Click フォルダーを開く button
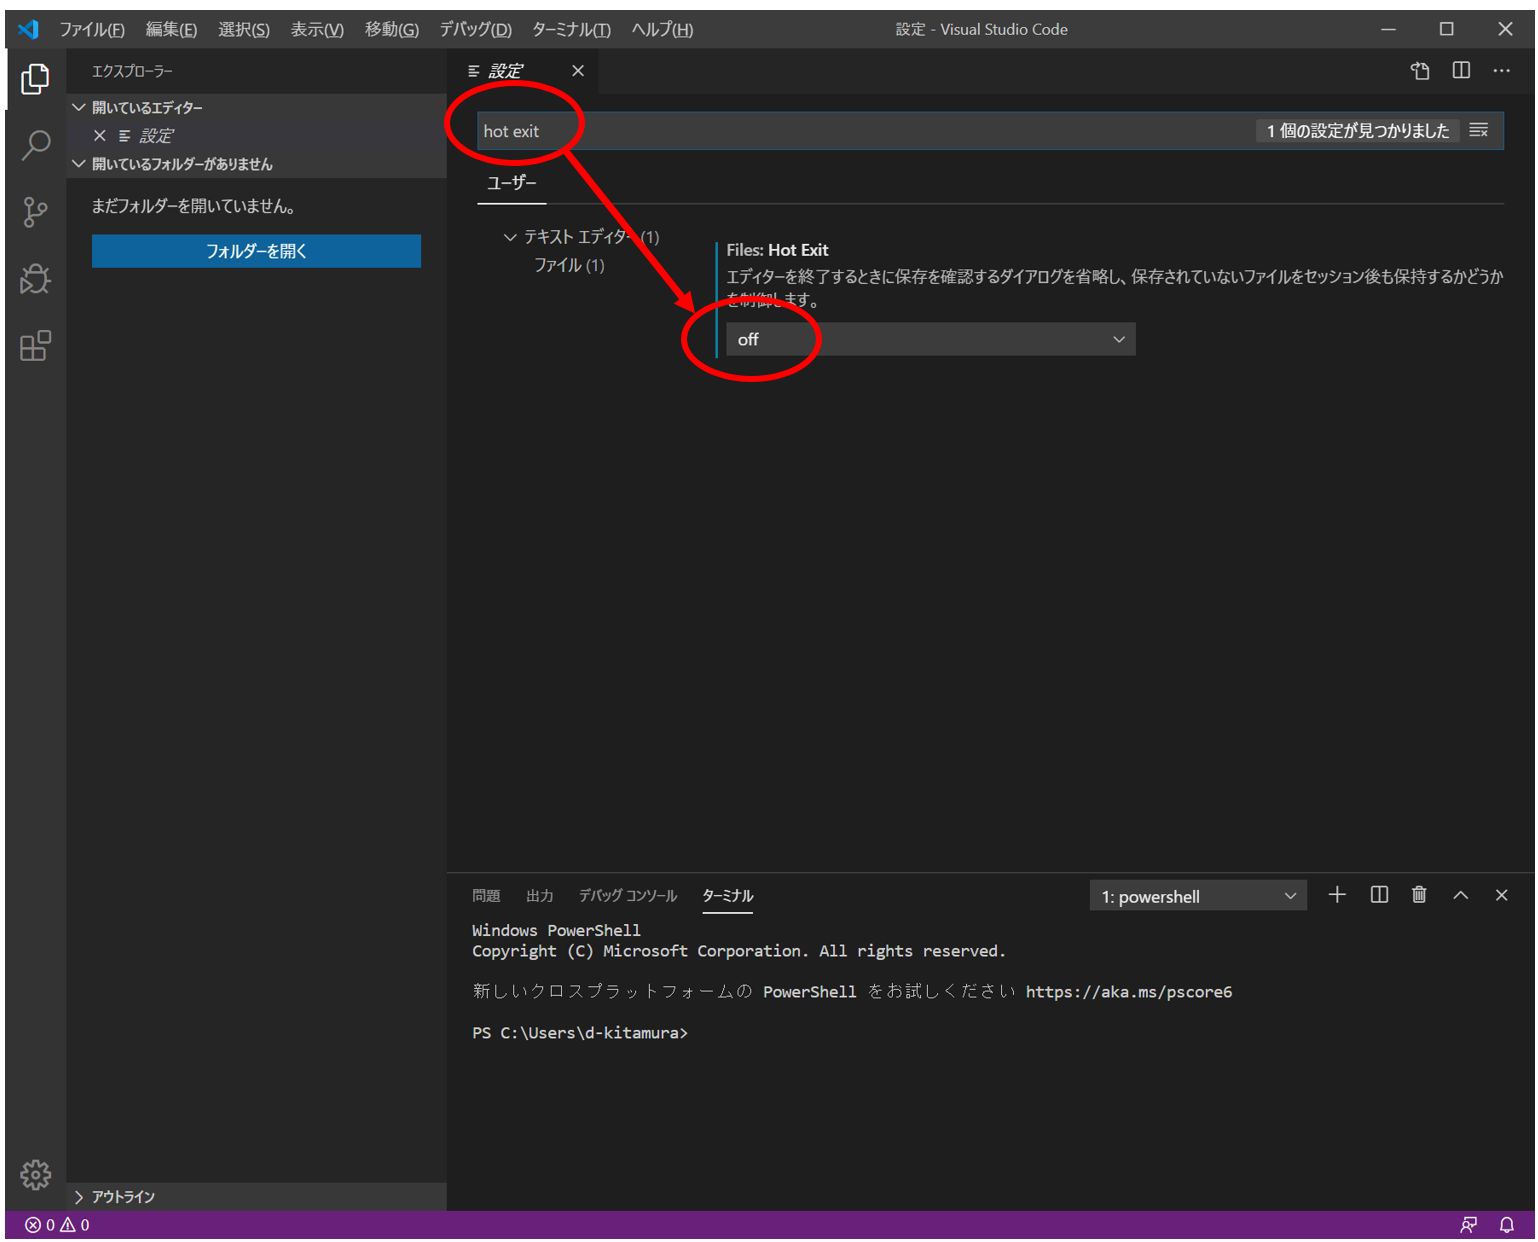This screenshot has height=1242, width=1538. (256, 251)
